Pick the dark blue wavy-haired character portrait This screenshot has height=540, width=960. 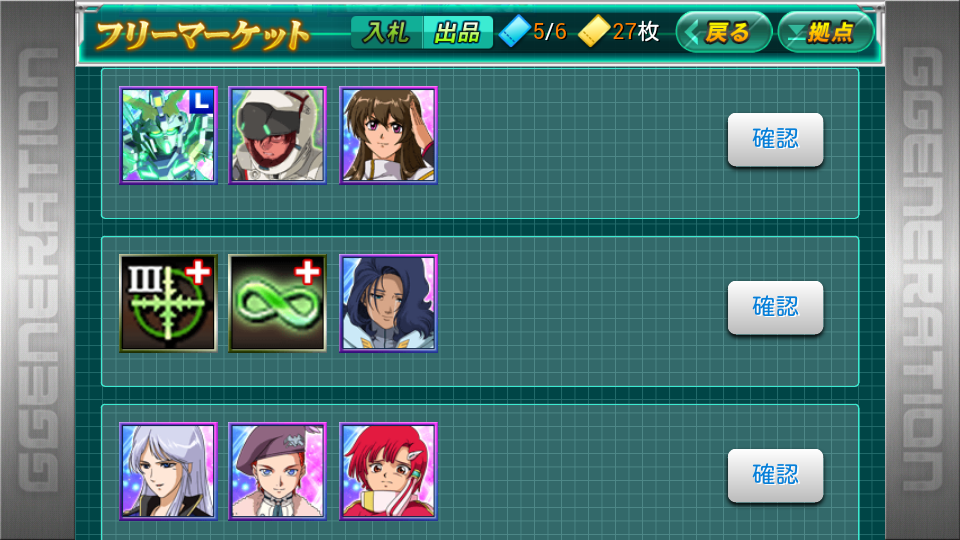388,304
